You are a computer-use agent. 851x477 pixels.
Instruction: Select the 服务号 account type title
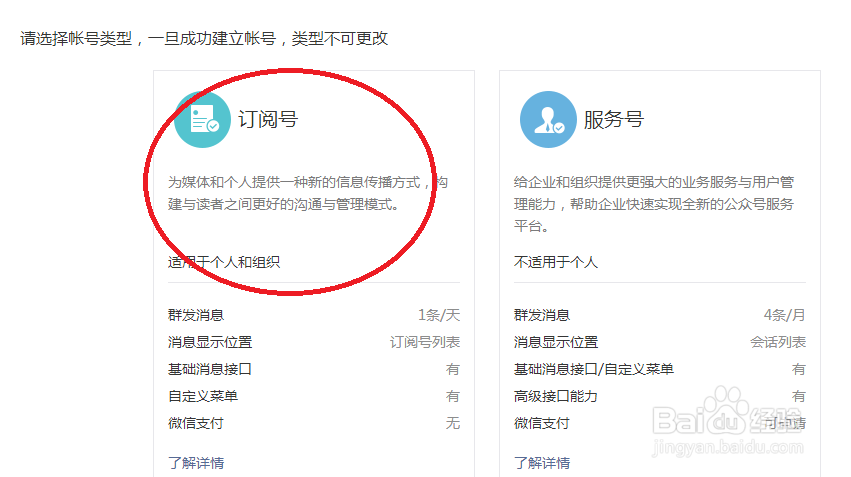click(614, 119)
